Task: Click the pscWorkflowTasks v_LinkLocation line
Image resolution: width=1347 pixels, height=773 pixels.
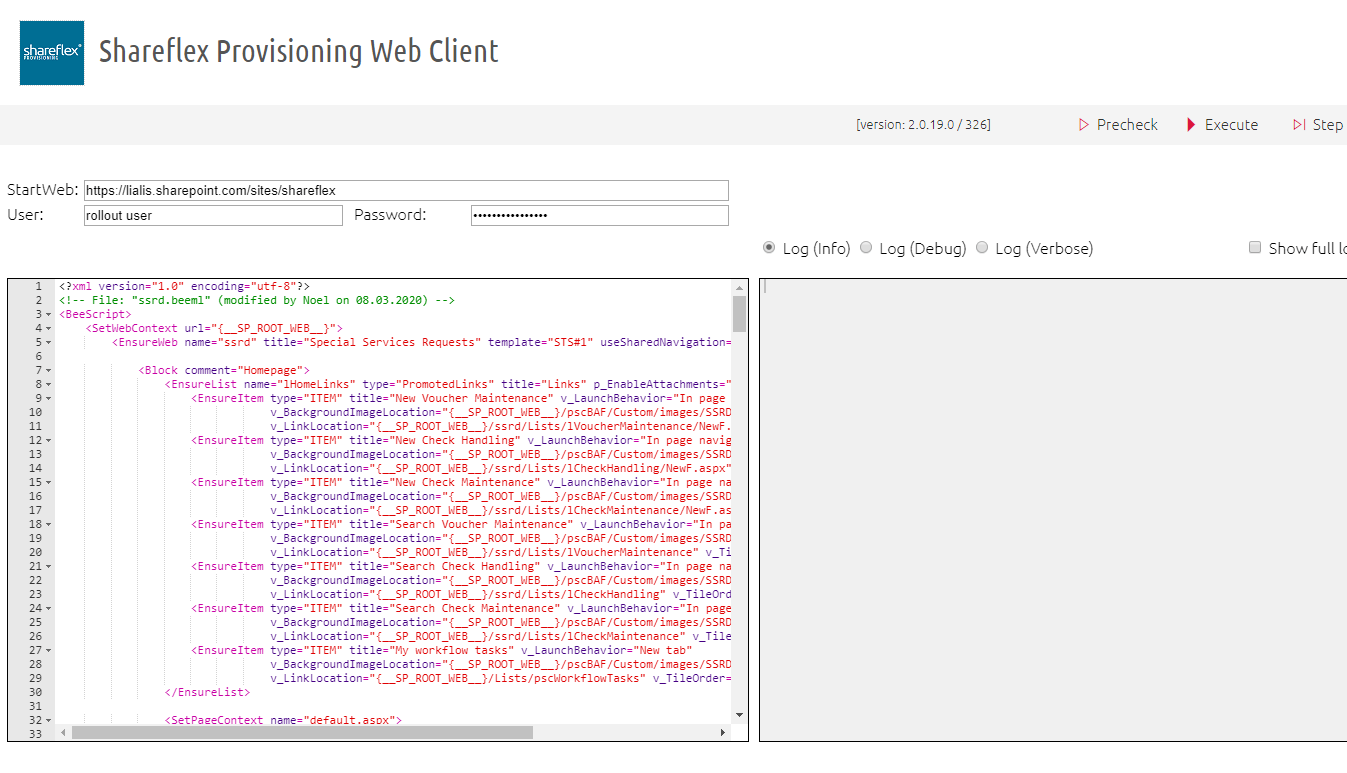Action: pyautogui.click(x=501, y=678)
